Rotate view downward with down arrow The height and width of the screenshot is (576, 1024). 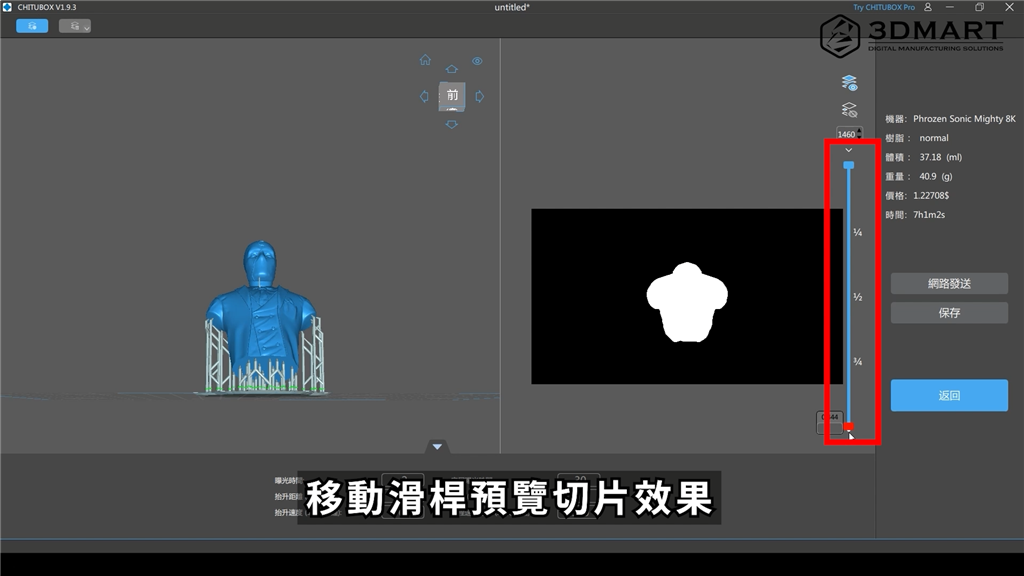[x=452, y=124]
